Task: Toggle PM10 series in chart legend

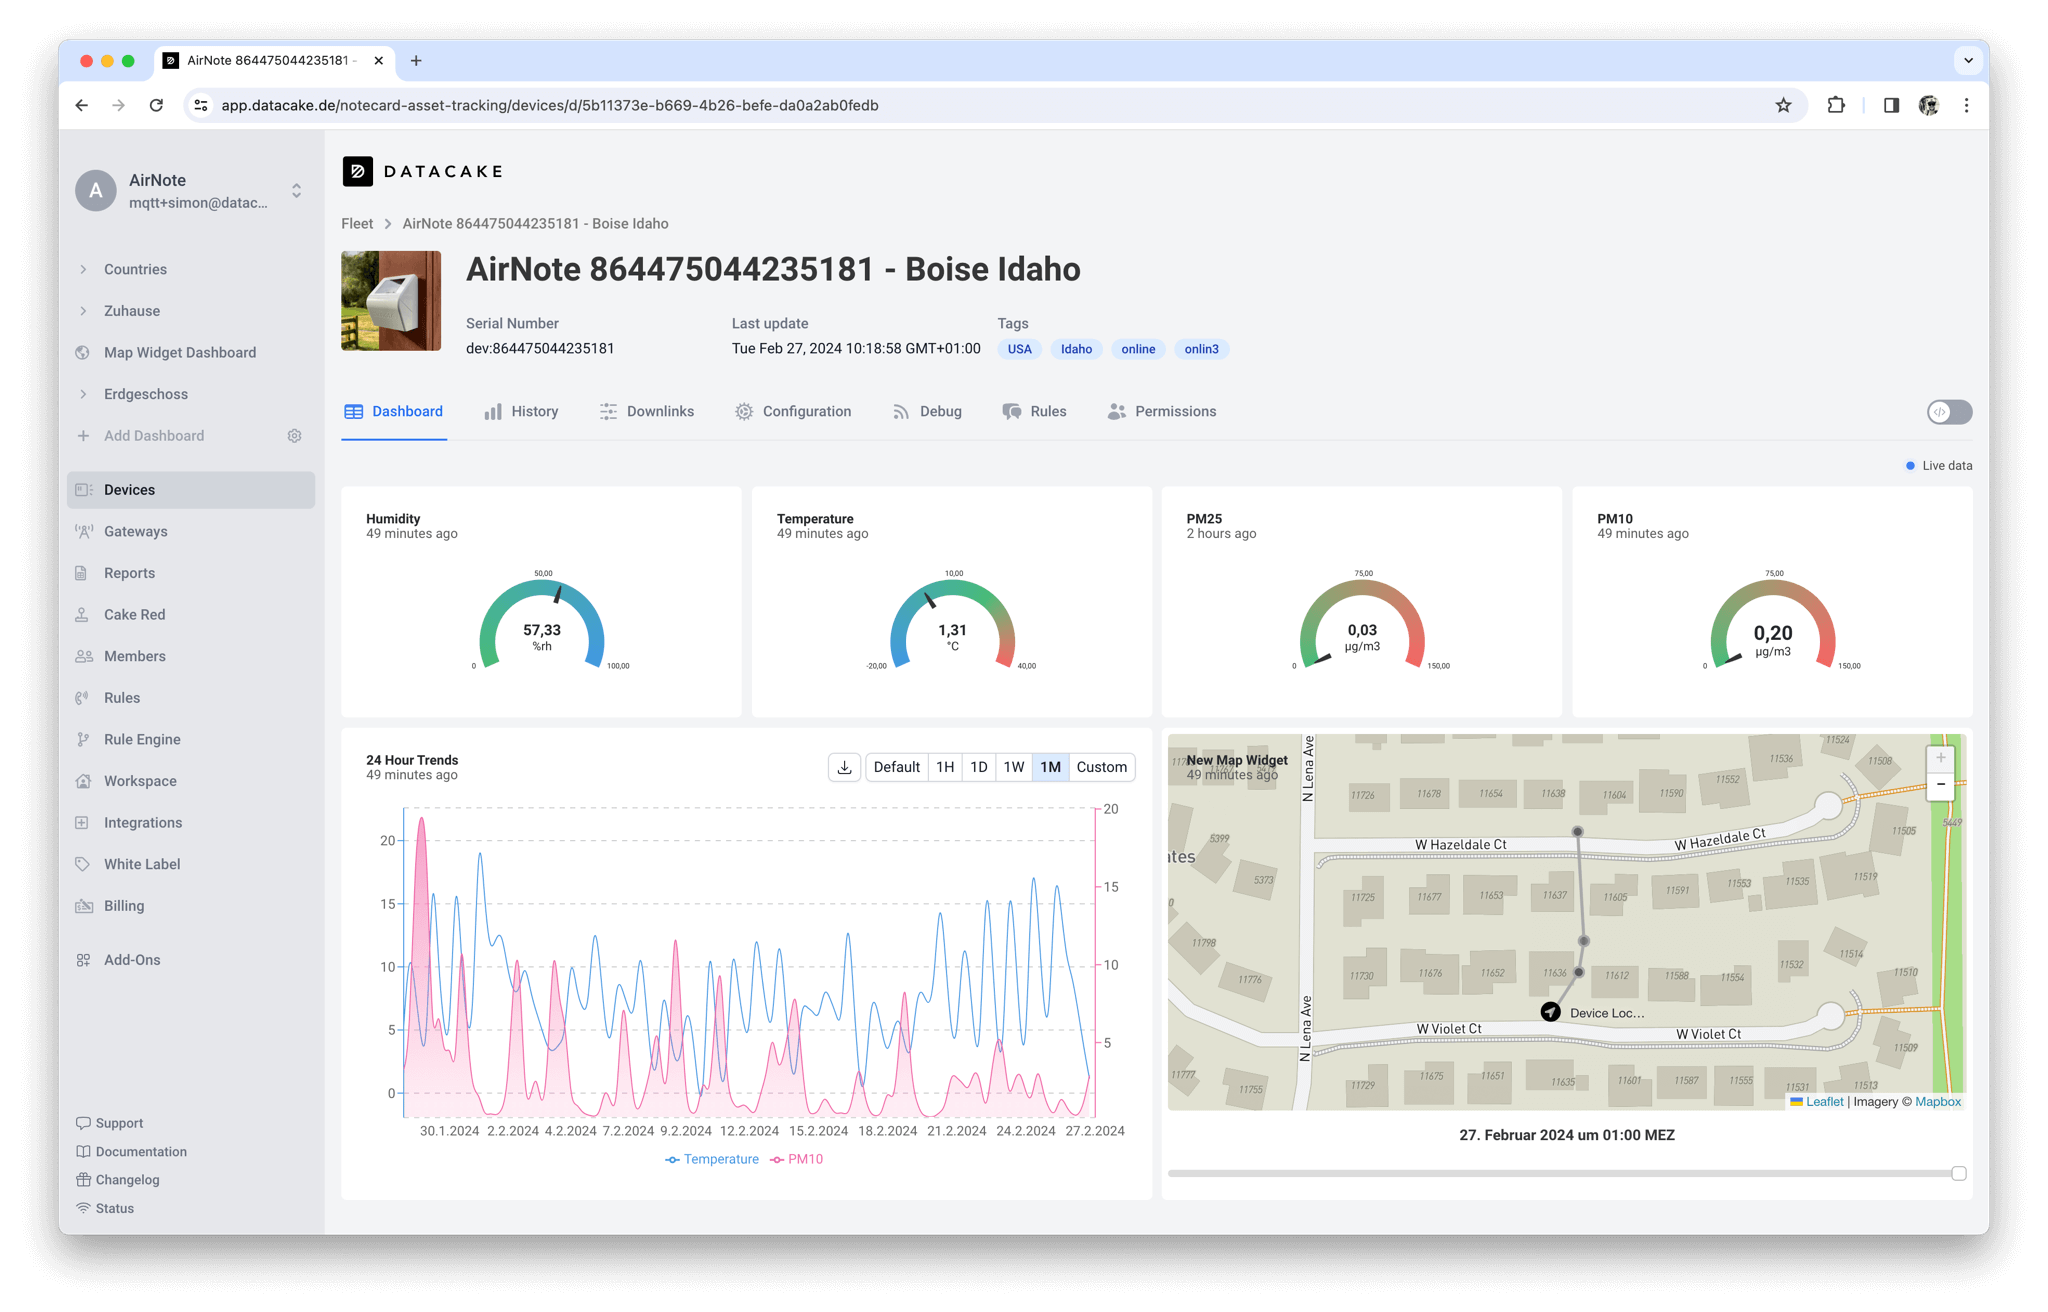Action: coord(797,1159)
